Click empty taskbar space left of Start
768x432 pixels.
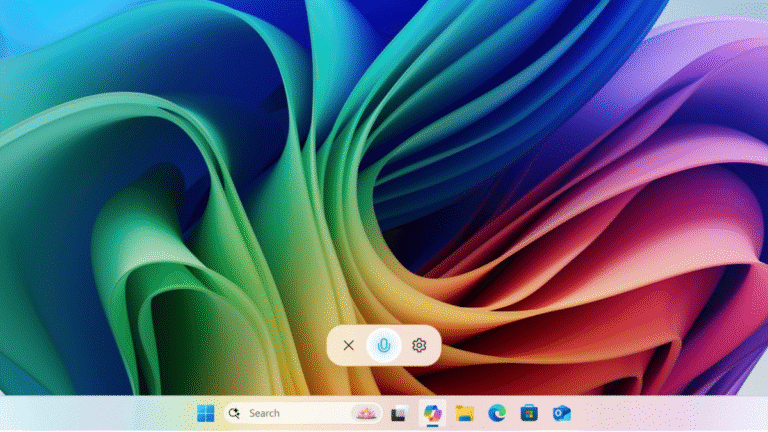point(100,413)
